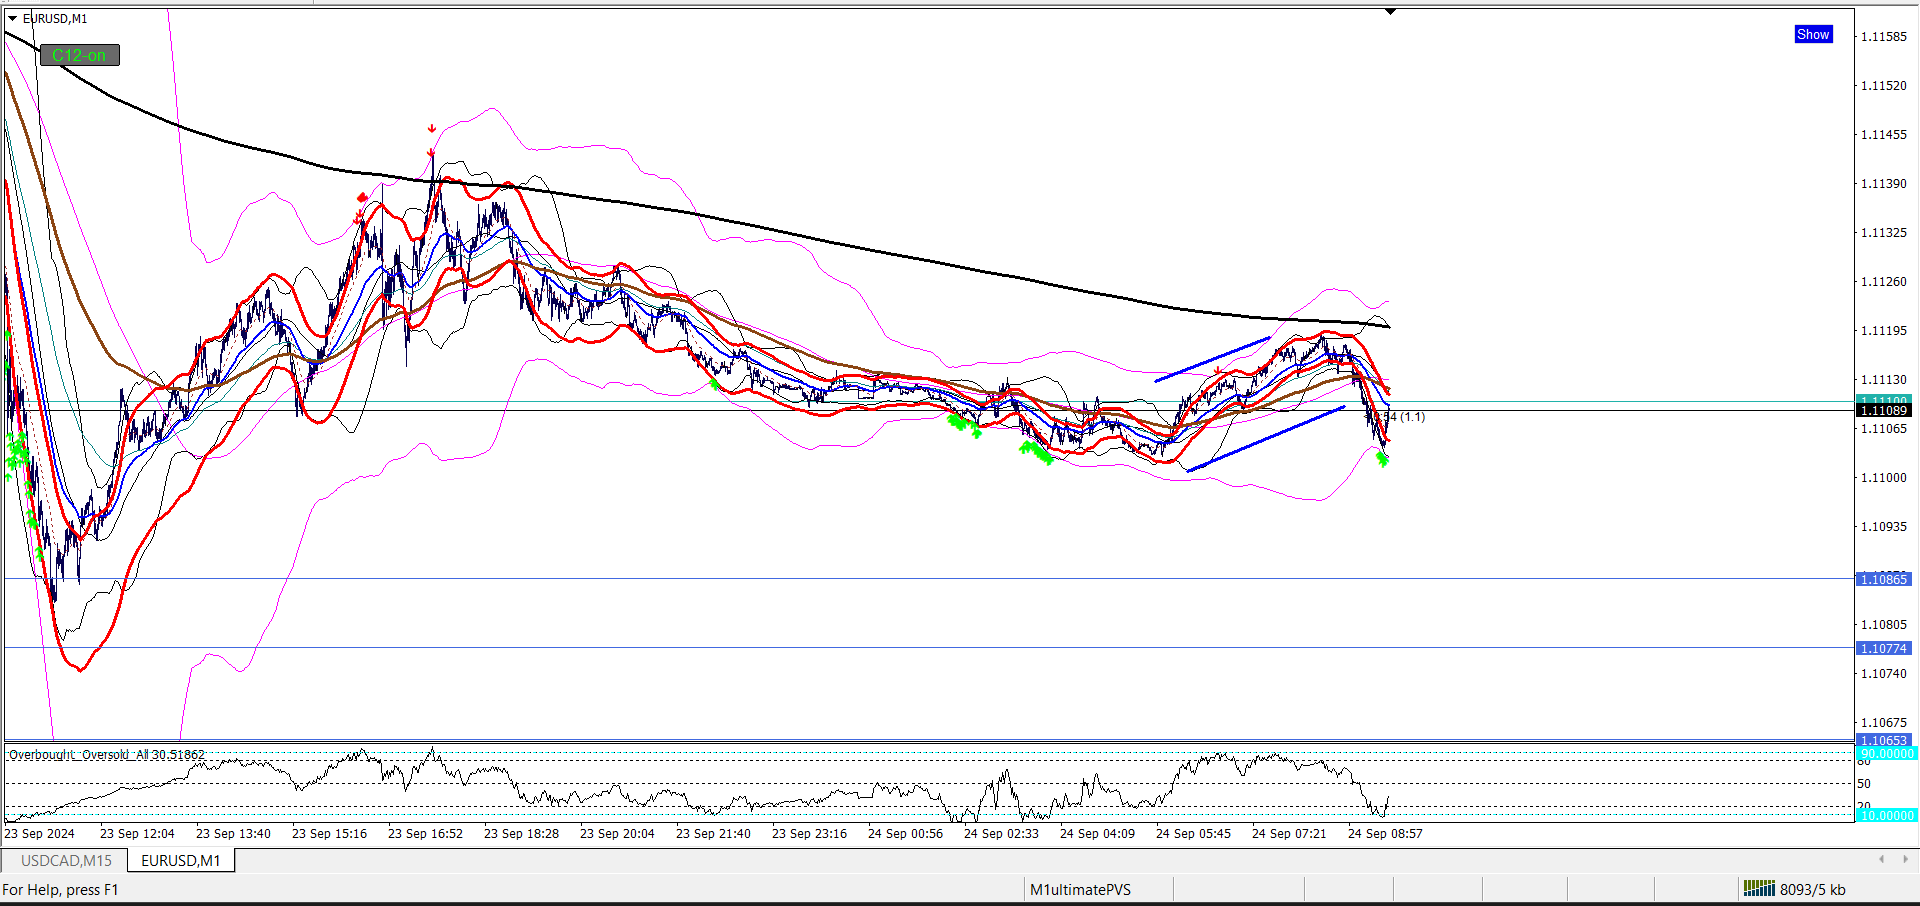Viewport: 1920px width, 906px height.
Task: Click the 23 Sep 23:16 time label
Action: [809, 833]
